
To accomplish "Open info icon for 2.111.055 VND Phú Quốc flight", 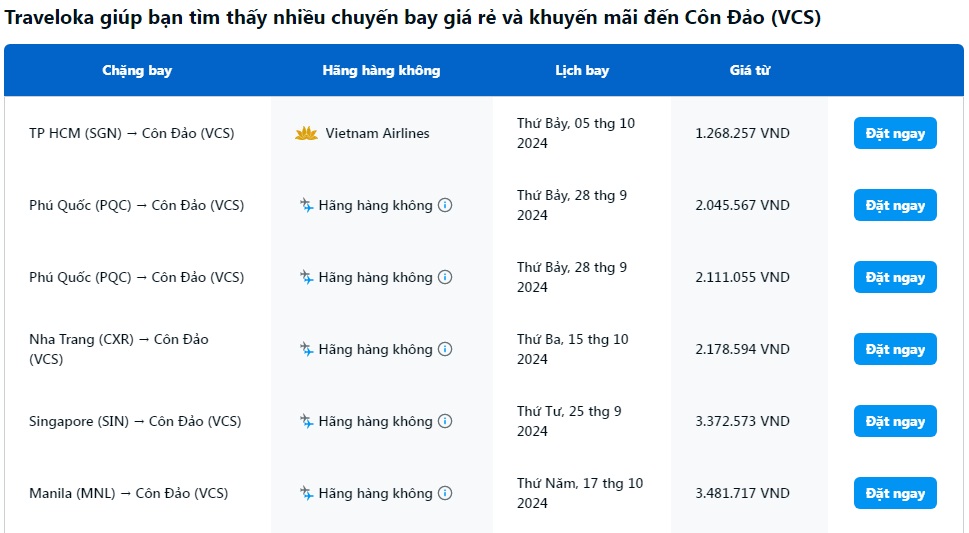I will (445, 277).
